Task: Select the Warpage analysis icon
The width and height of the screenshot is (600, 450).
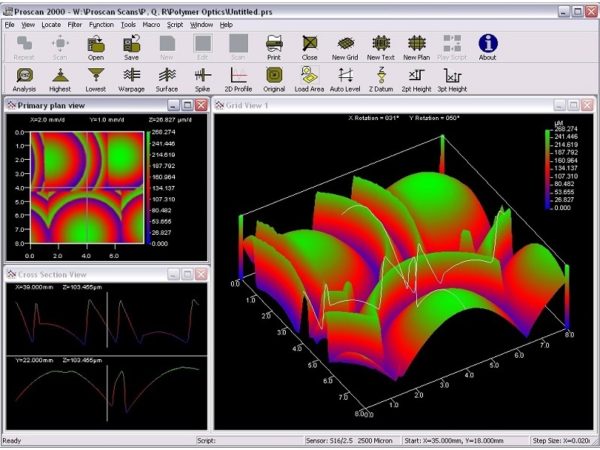Action: tap(131, 78)
